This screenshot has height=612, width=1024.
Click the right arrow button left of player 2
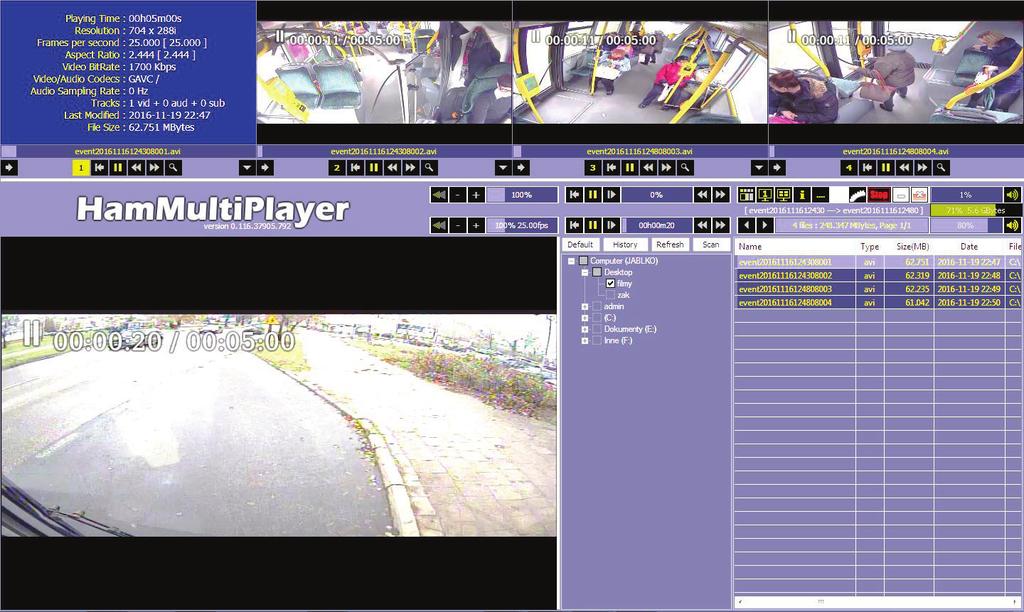[x=265, y=168]
